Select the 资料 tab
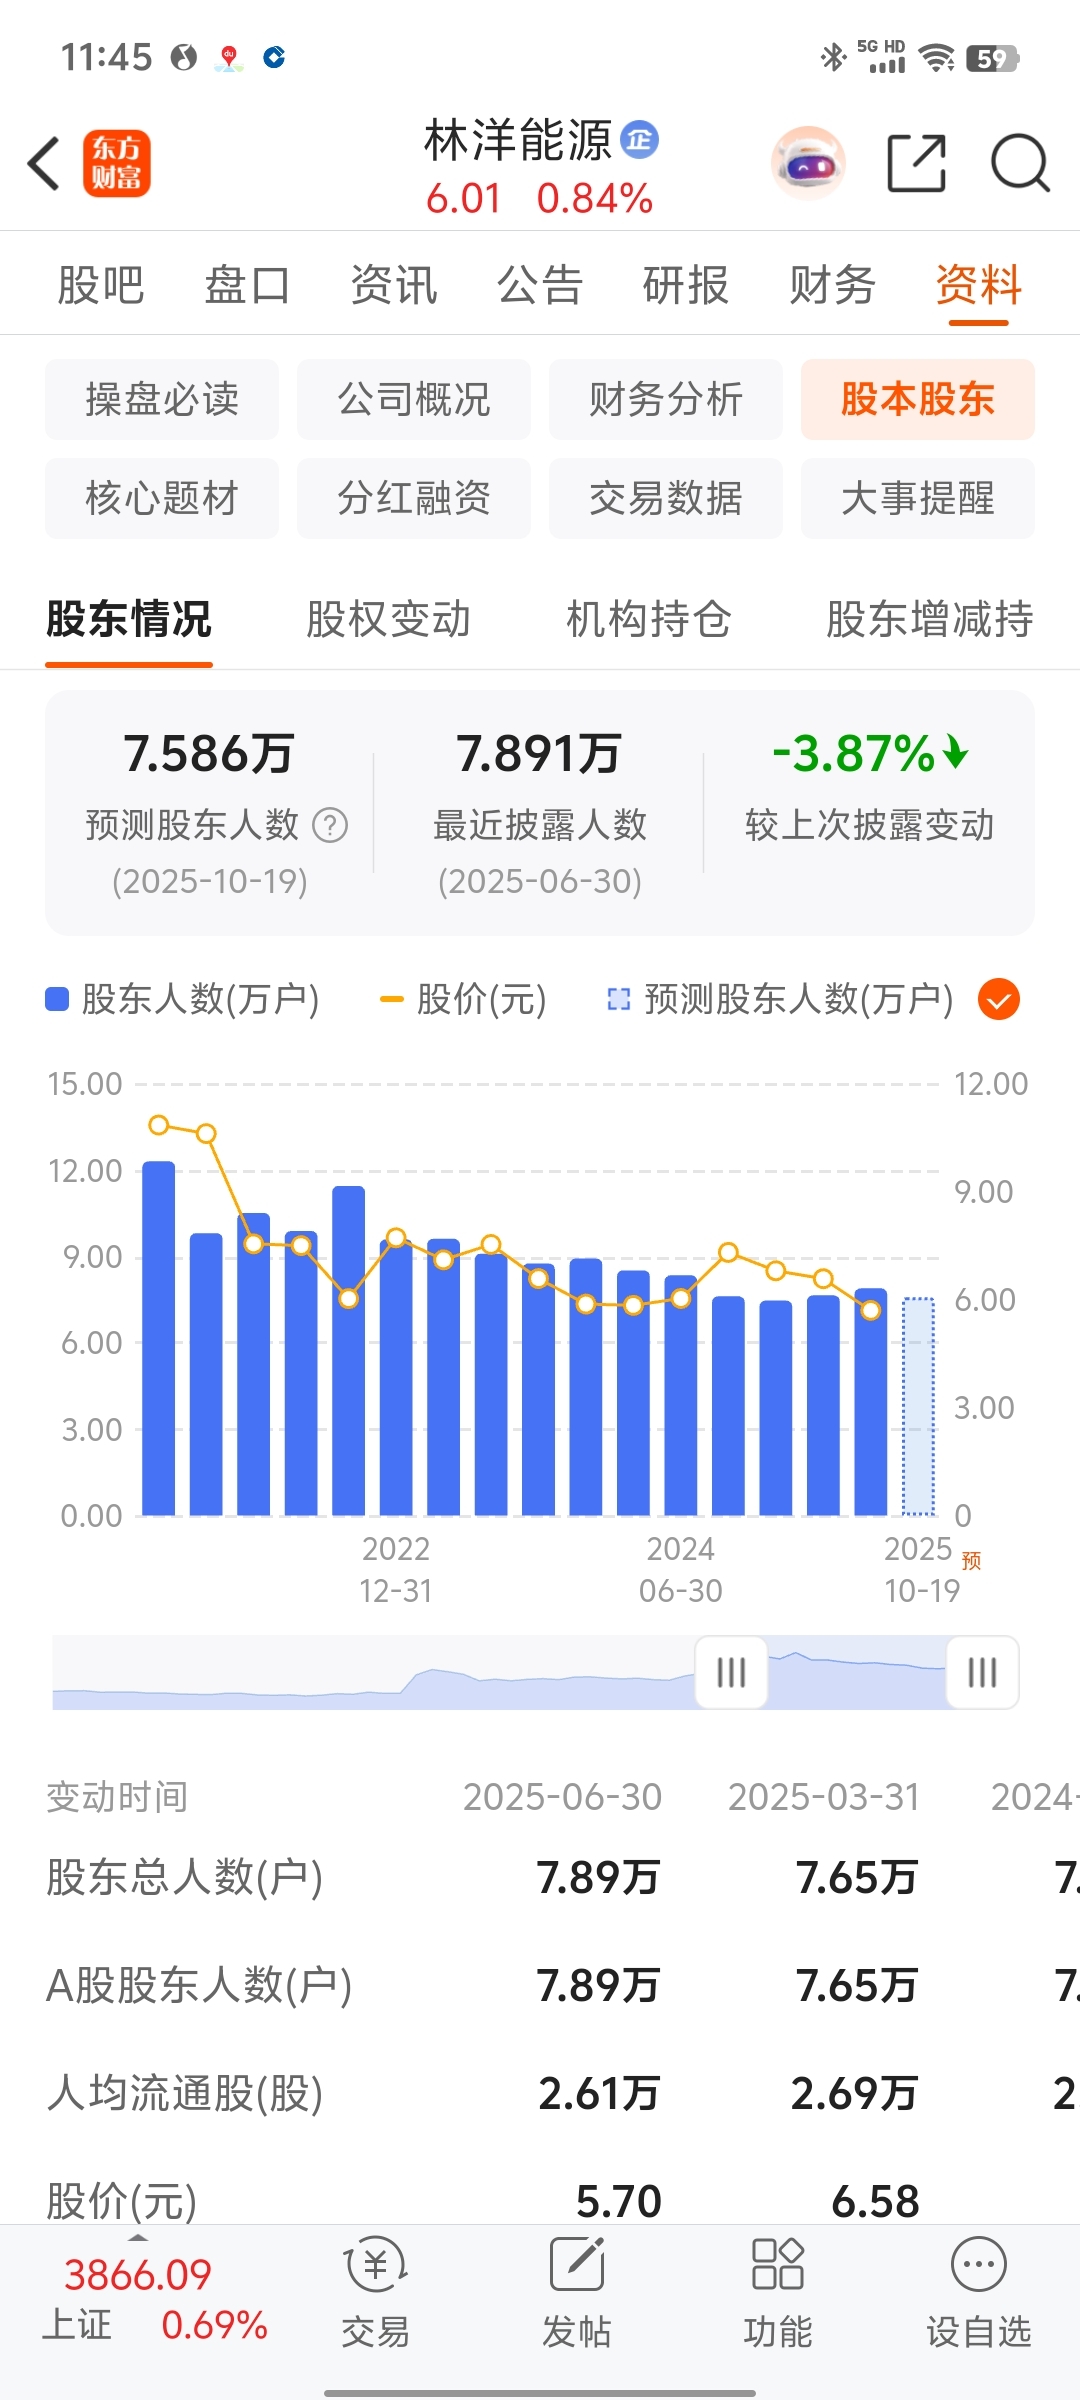The height and width of the screenshot is (2400, 1080). (979, 285)
